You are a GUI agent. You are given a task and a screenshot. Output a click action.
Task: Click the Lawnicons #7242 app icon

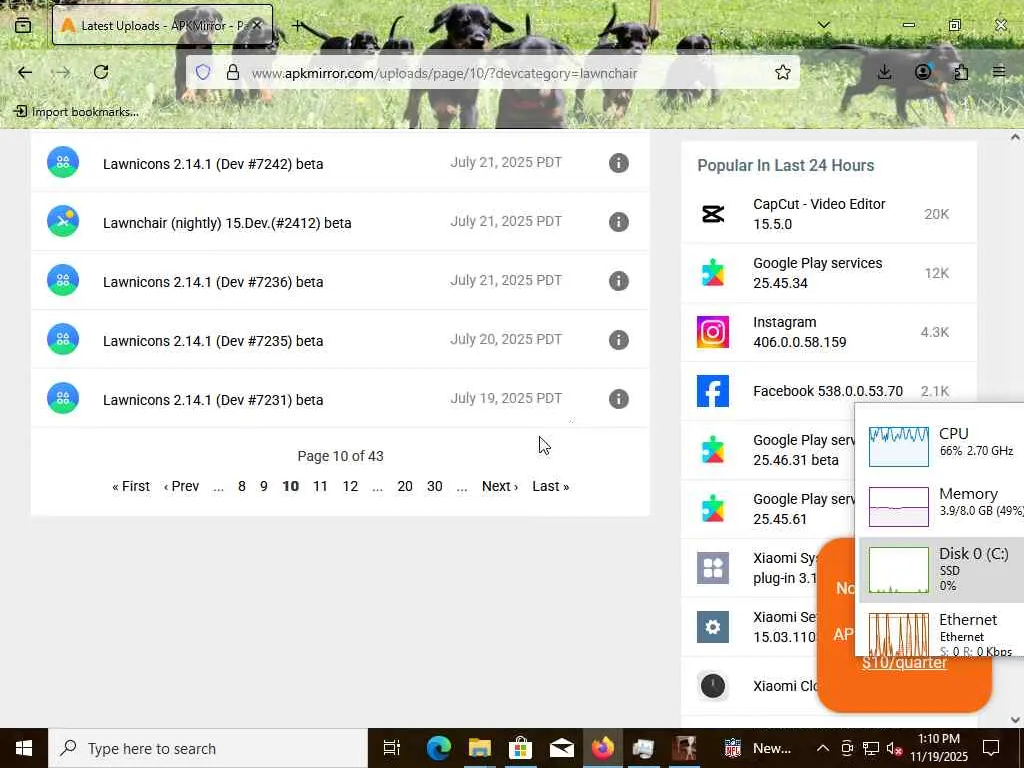point(63,163)
